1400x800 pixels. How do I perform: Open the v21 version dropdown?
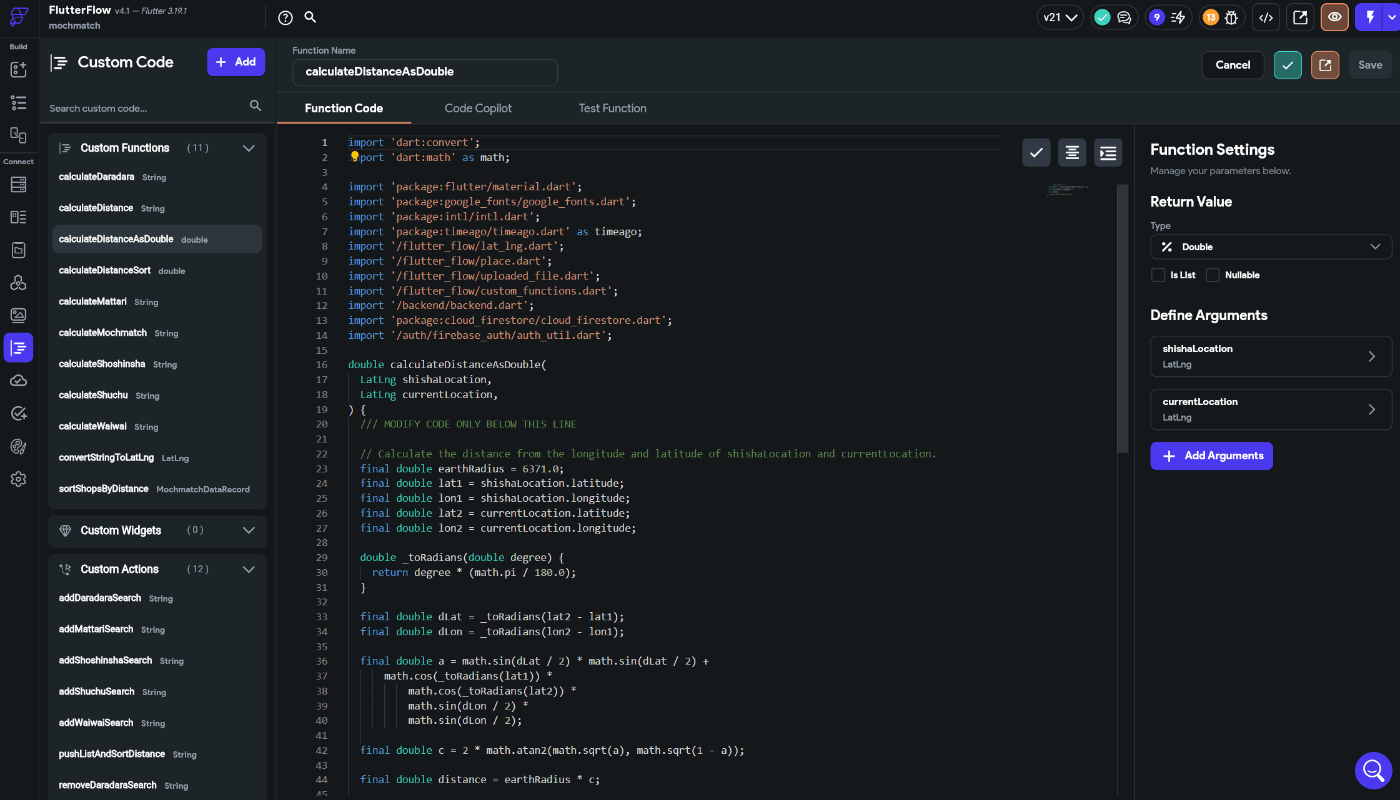[x=1061, y=17]
